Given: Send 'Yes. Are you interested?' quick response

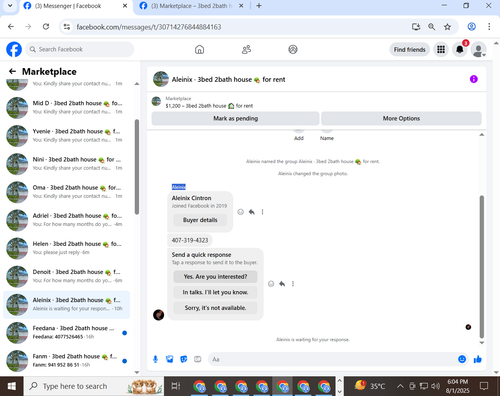Looking at the screenshot, I should [x=215, y=277].
